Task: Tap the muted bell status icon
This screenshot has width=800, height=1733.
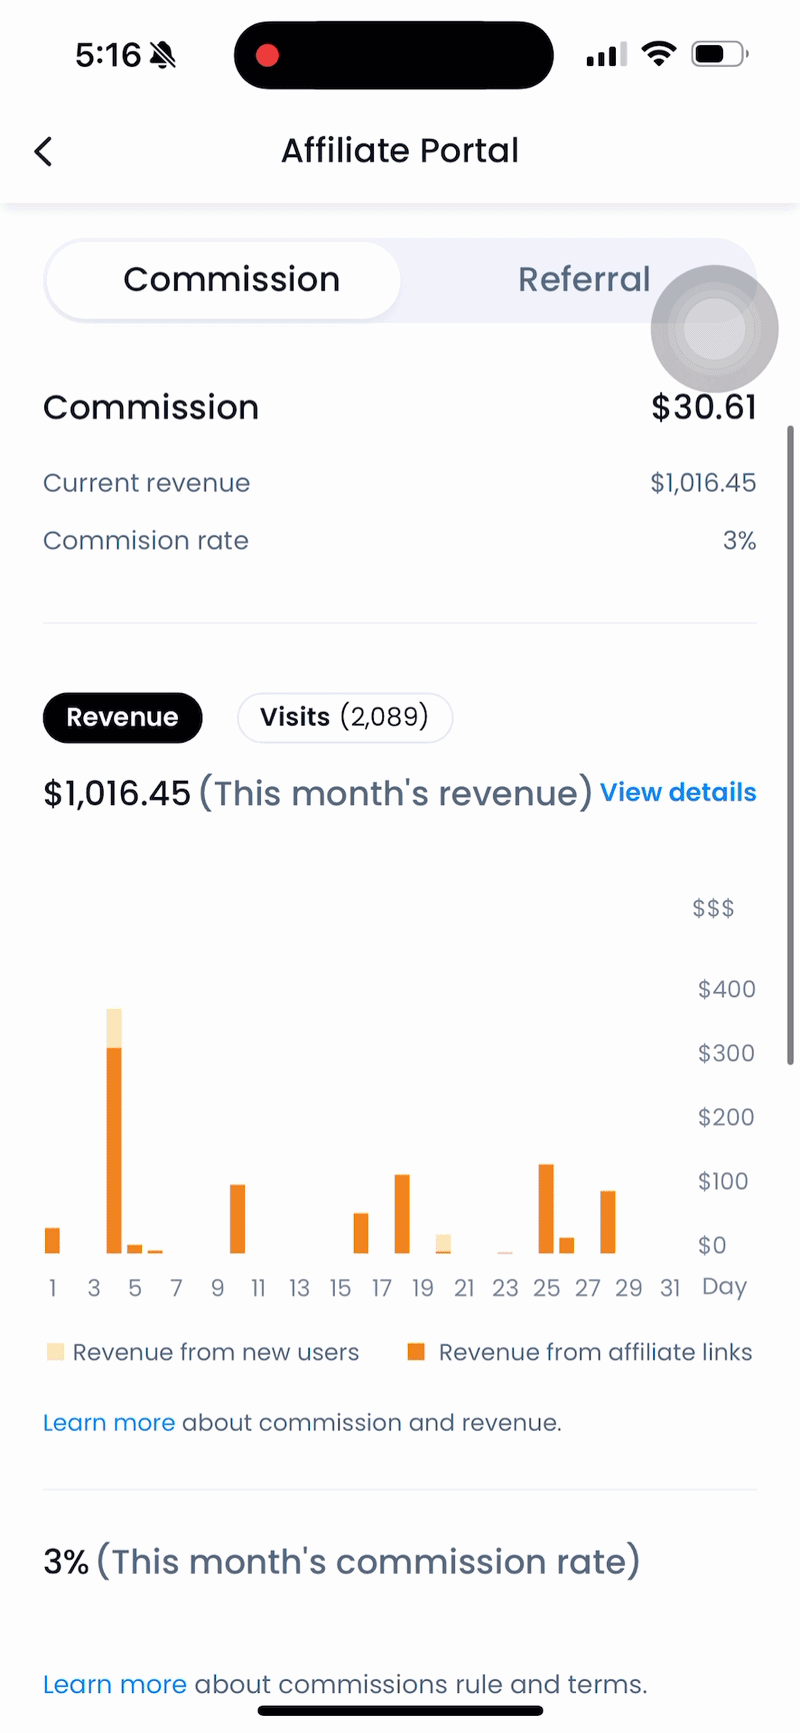Action: (163, 55)
